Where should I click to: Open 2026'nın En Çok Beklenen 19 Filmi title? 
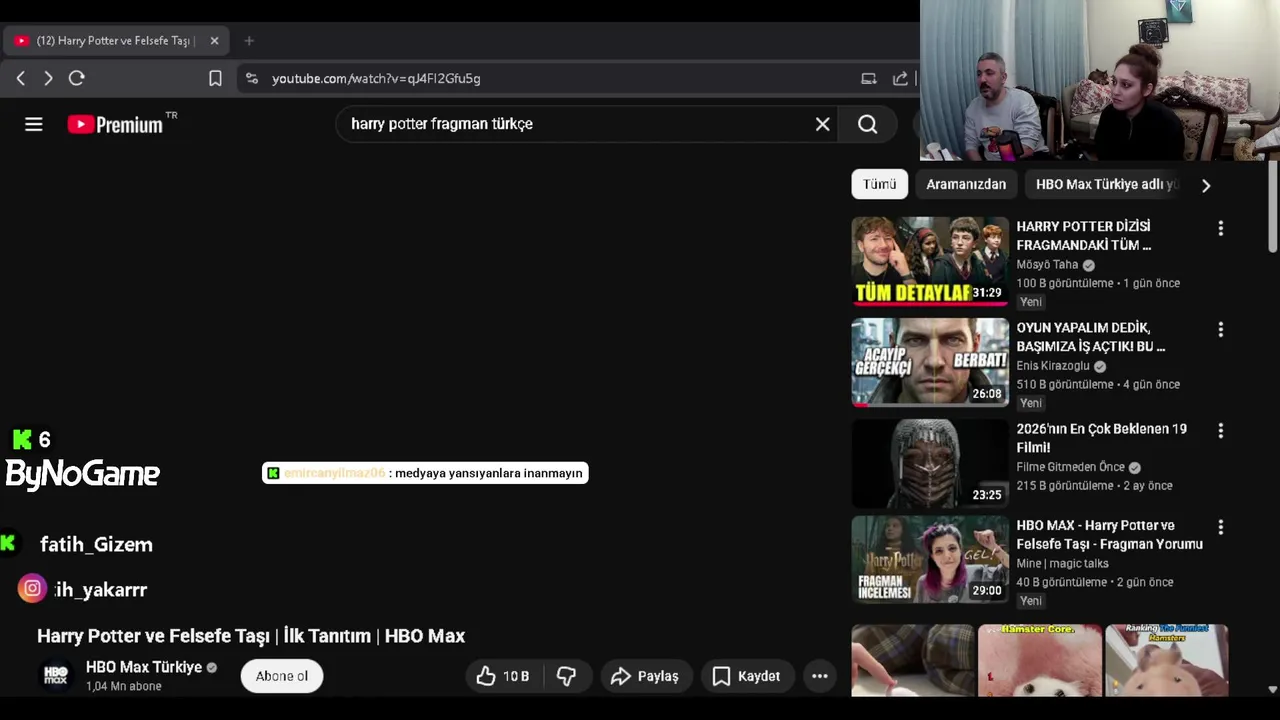point(1102,438)
